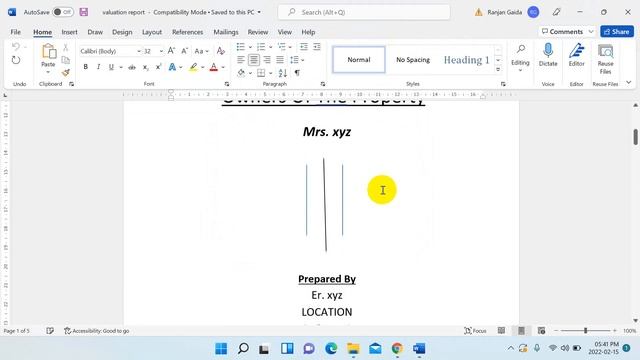This screenshot has width=640, height=360.
Task: Open Text Effects dropdown arrow
Action: [181, 67]
